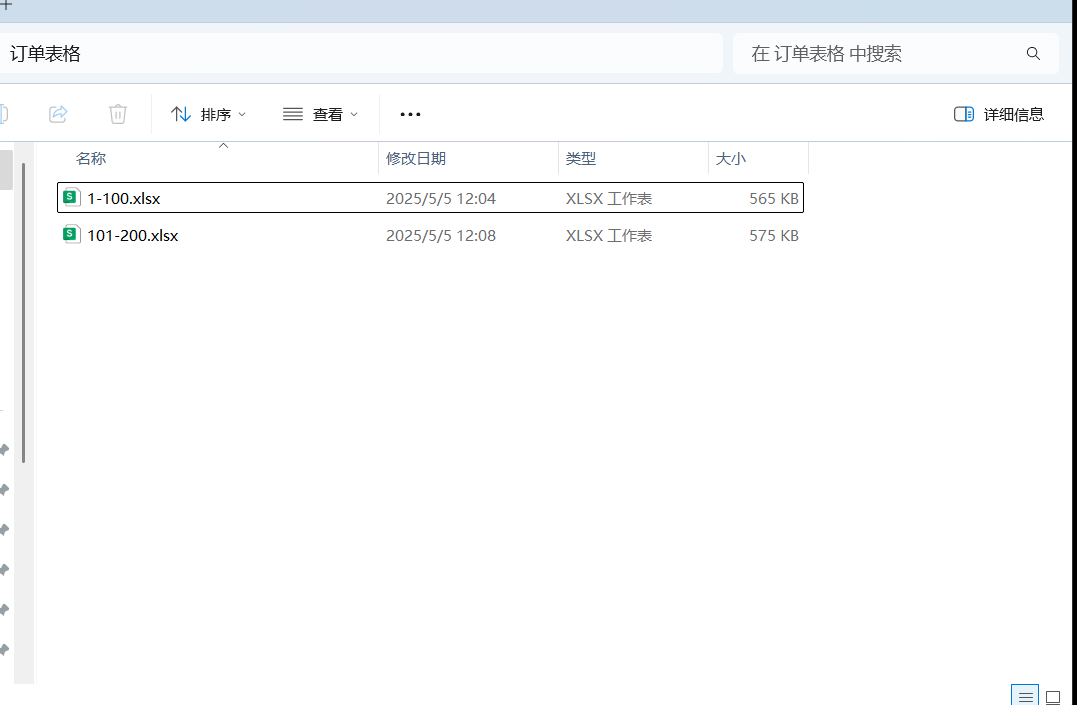The height and width of the screenshot is (705, 1077).
Task: Switch to details list view at bottom right
Action: [x=1024, y=696]
